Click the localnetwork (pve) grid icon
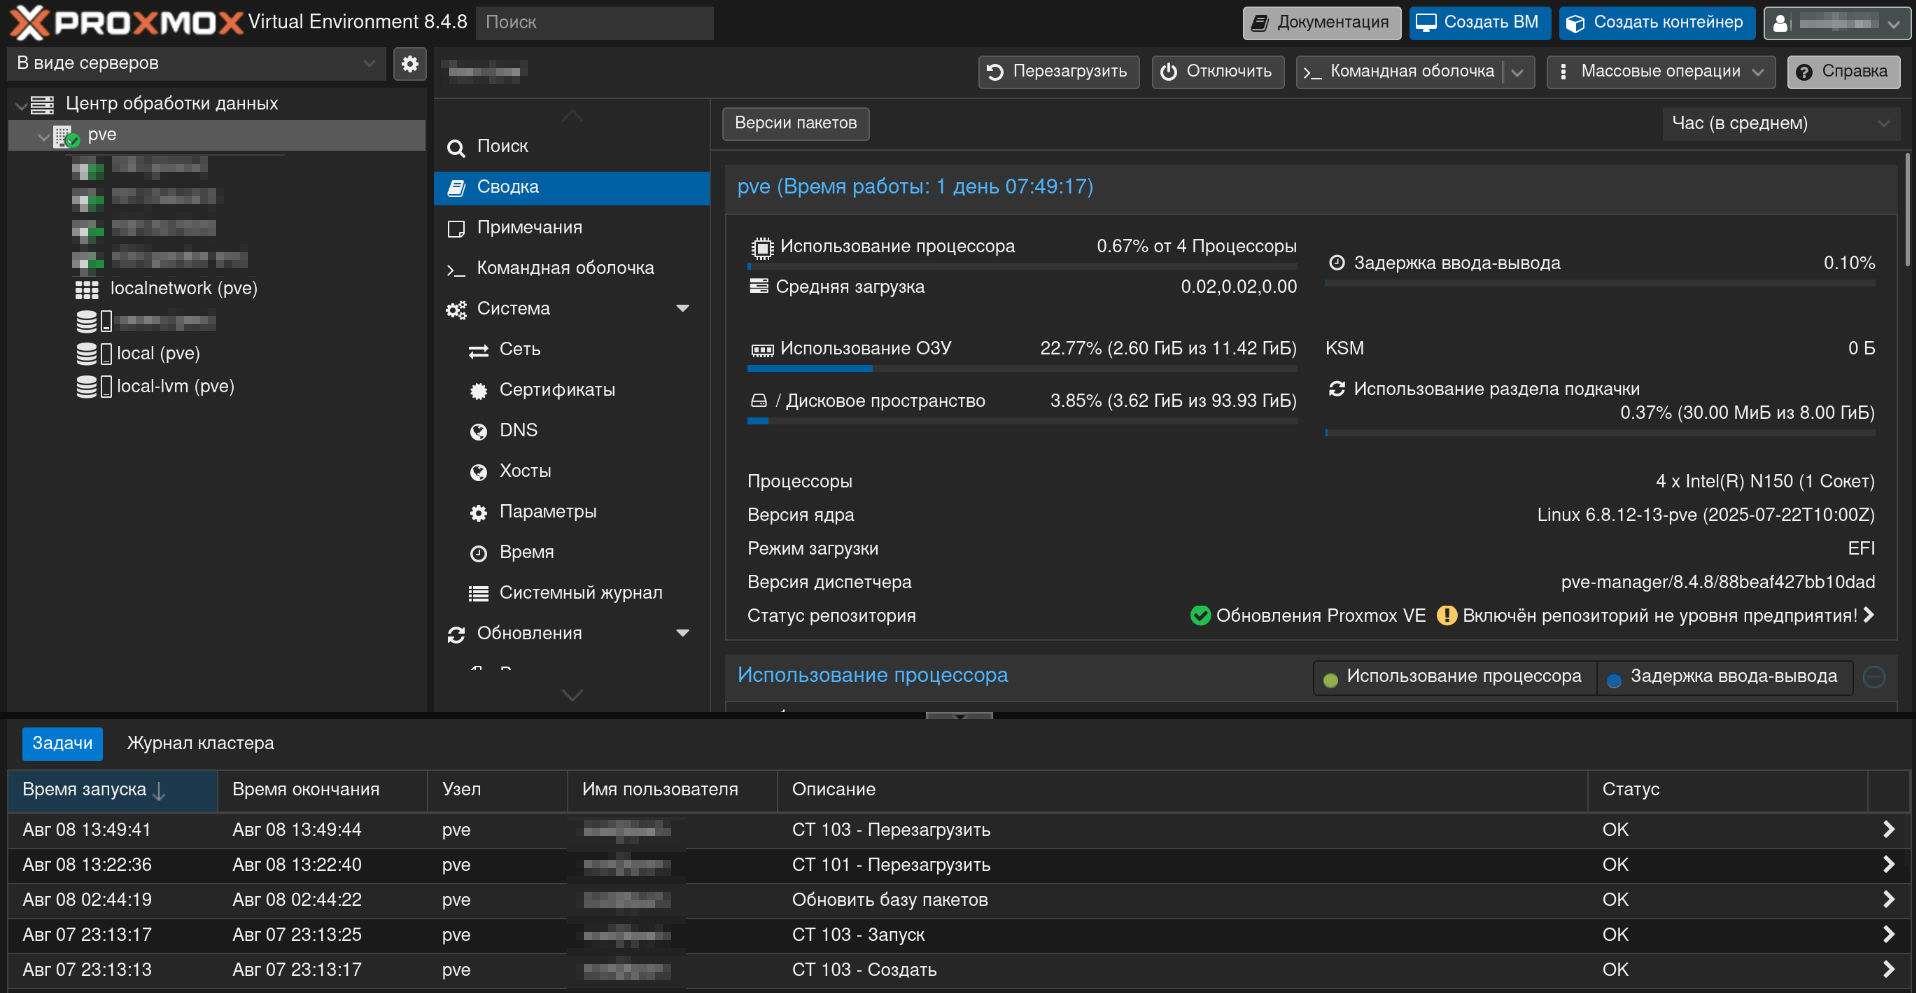 click(87, 290)
